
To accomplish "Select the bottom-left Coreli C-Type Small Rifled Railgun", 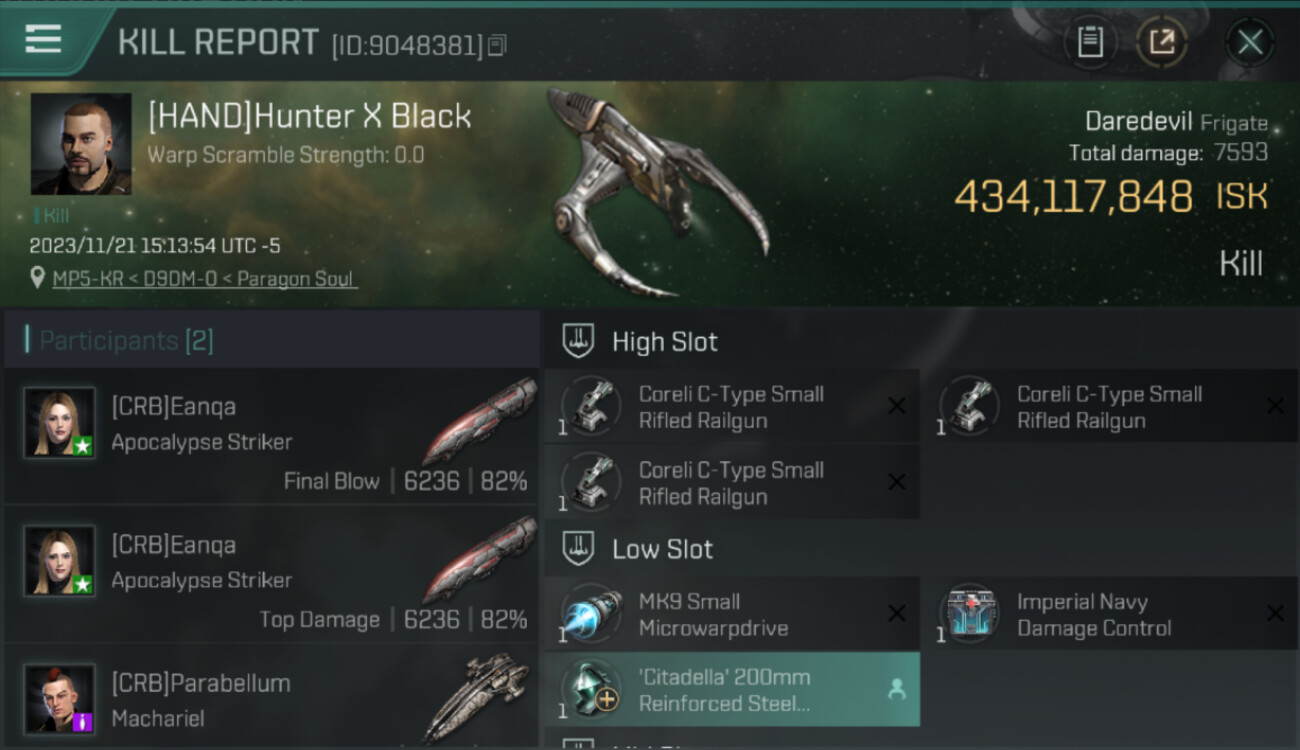I will [x=732, y=482].
